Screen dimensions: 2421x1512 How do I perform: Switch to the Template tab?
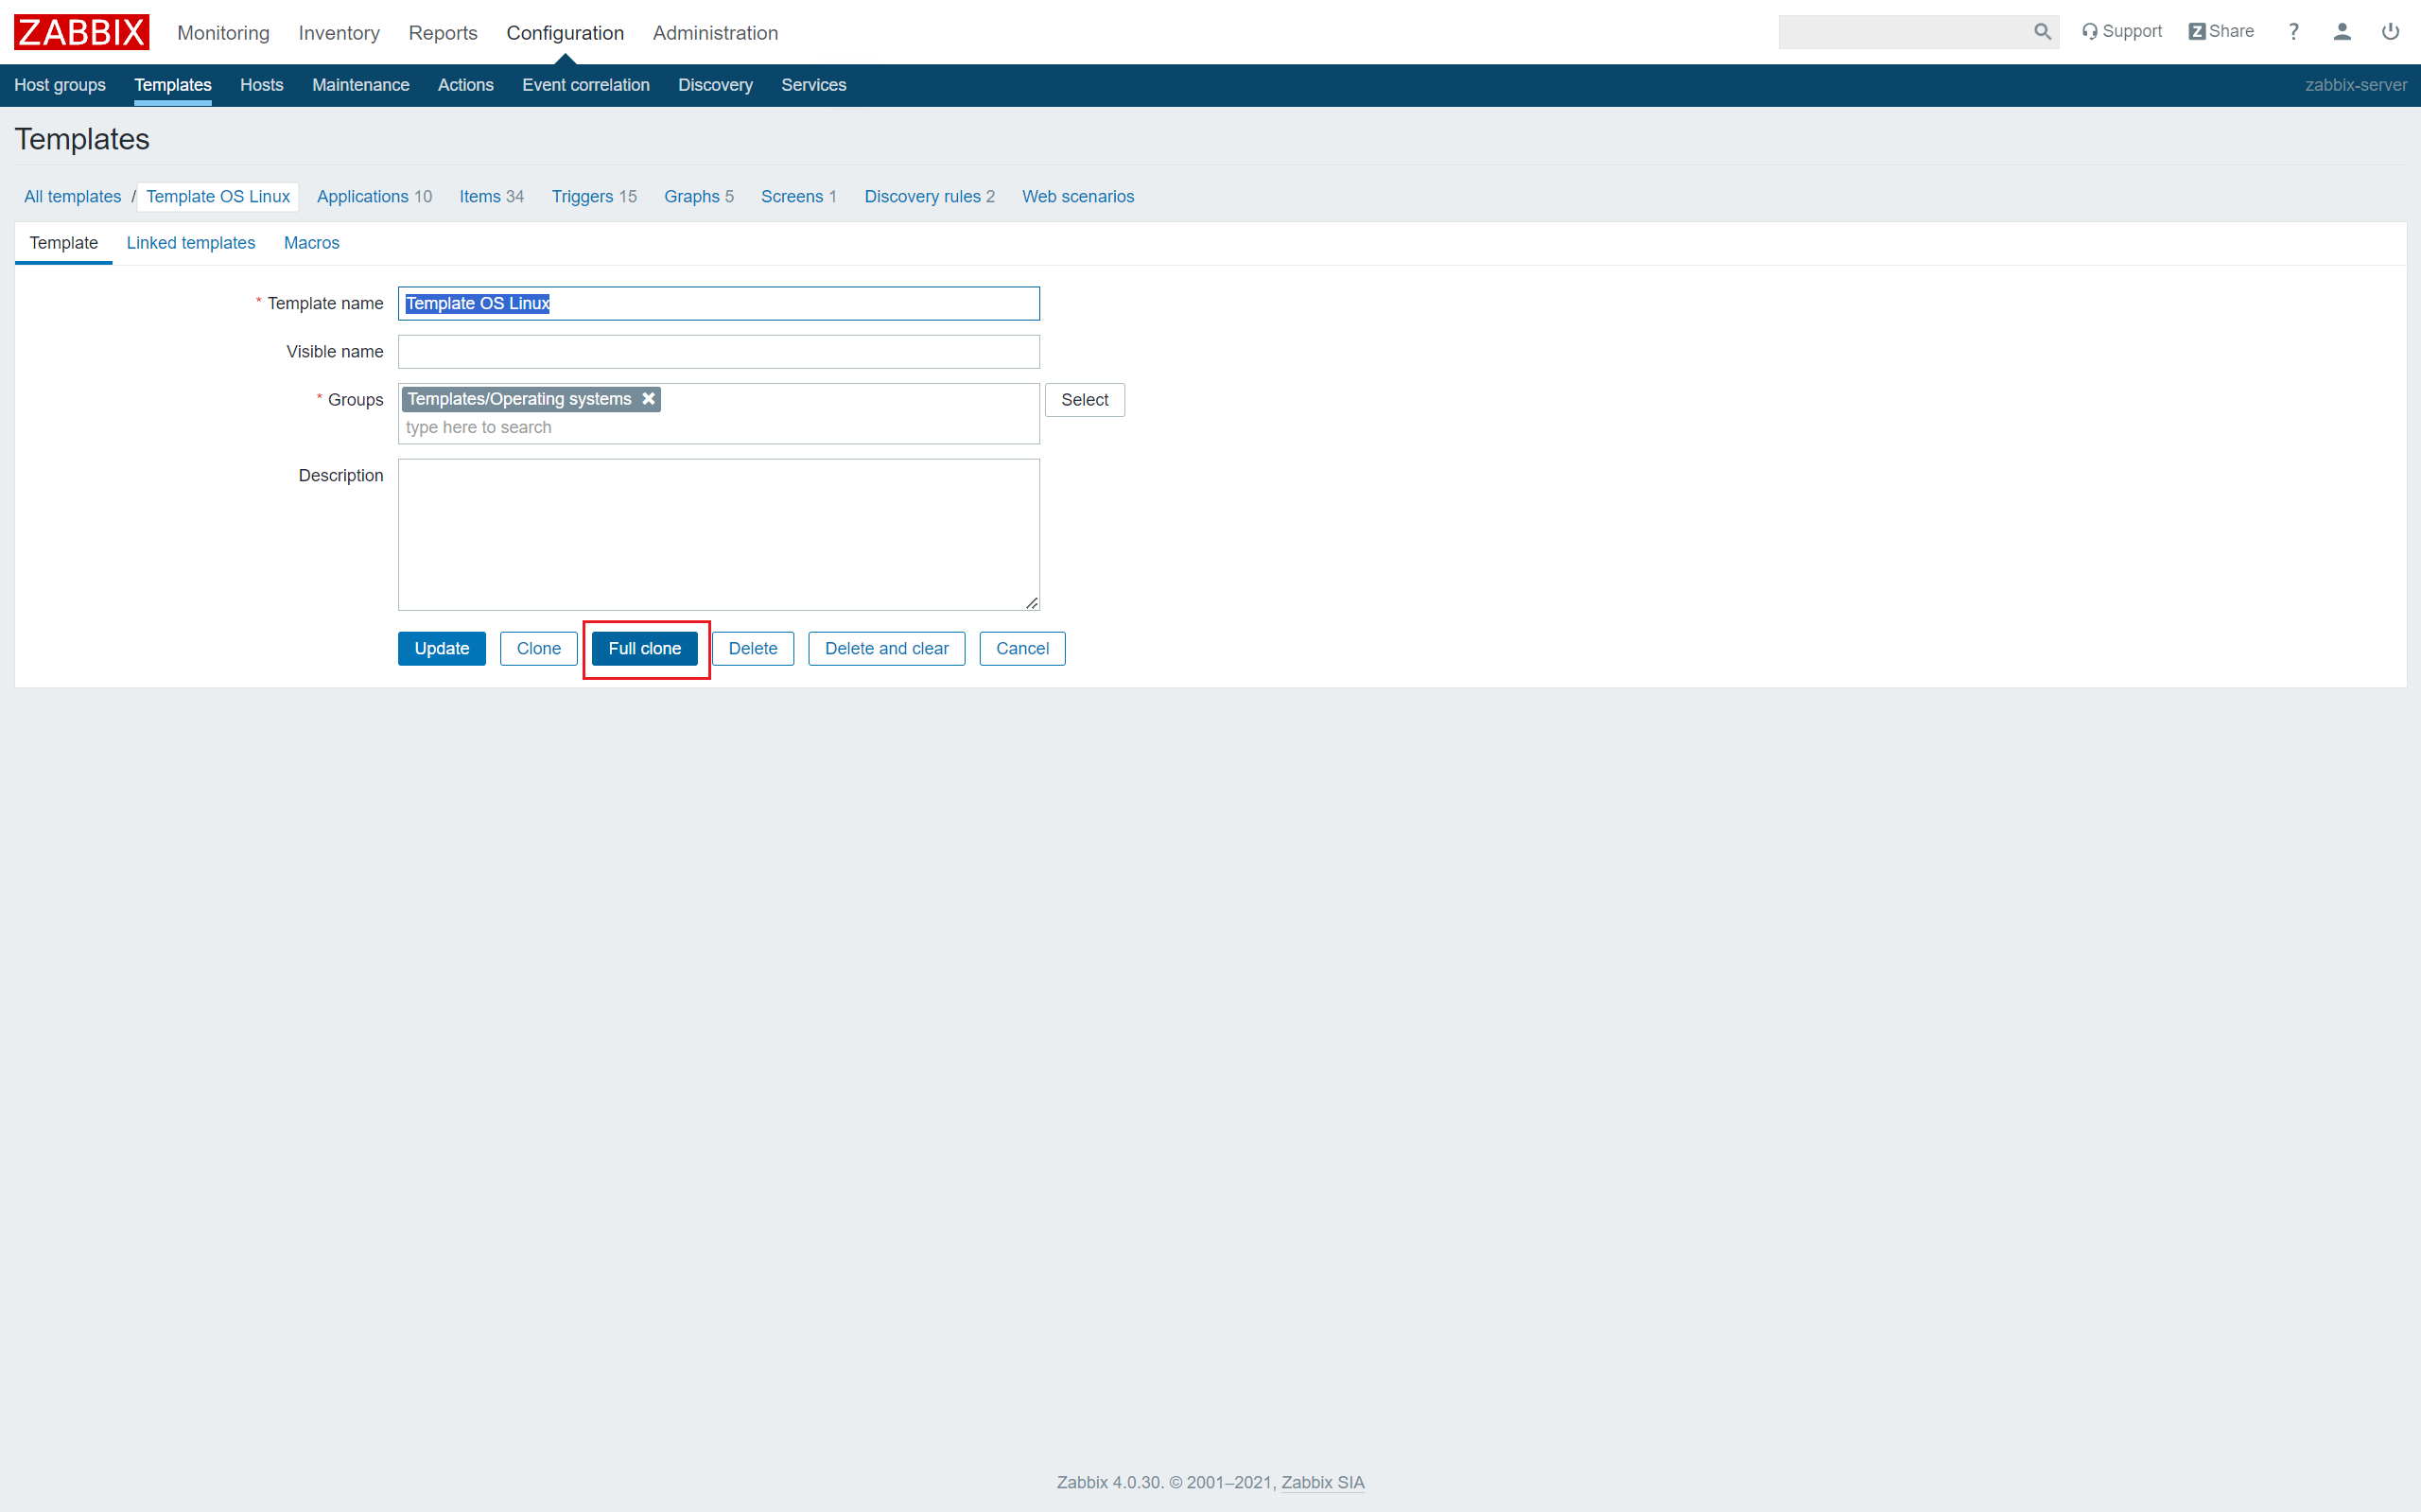coord(64,243)
